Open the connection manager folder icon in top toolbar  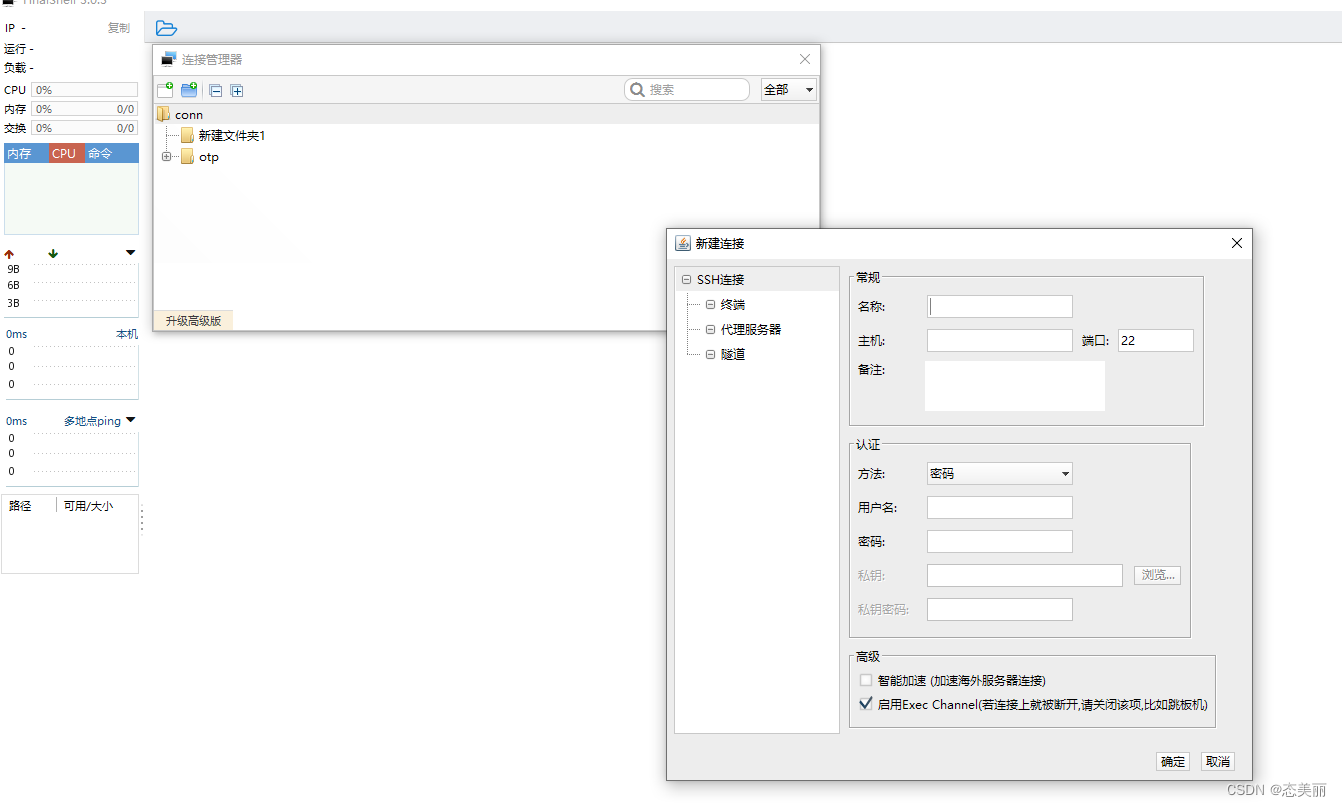(166, 28)
